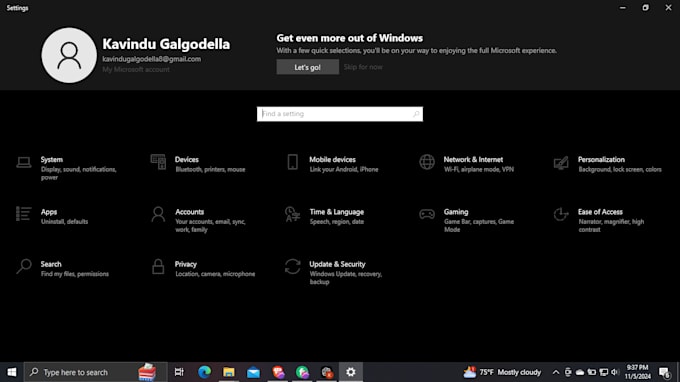The height and width of the screenshot is (382, 680).
Task: Click the Gmail address under the account name
Action: (151, 59)
